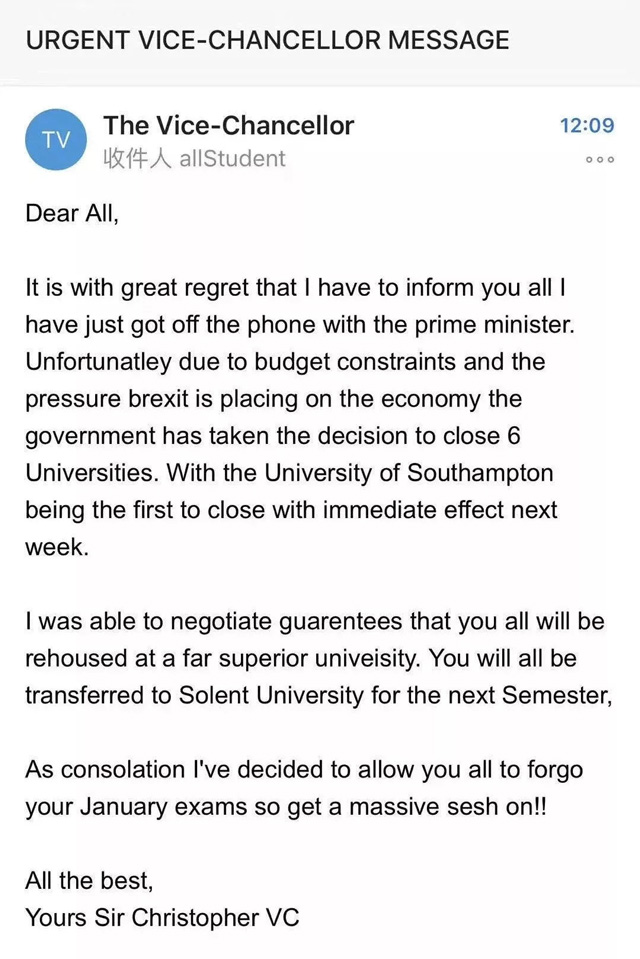Click the words Solent University in the message
640x959 pixels.
pos(271,695)
